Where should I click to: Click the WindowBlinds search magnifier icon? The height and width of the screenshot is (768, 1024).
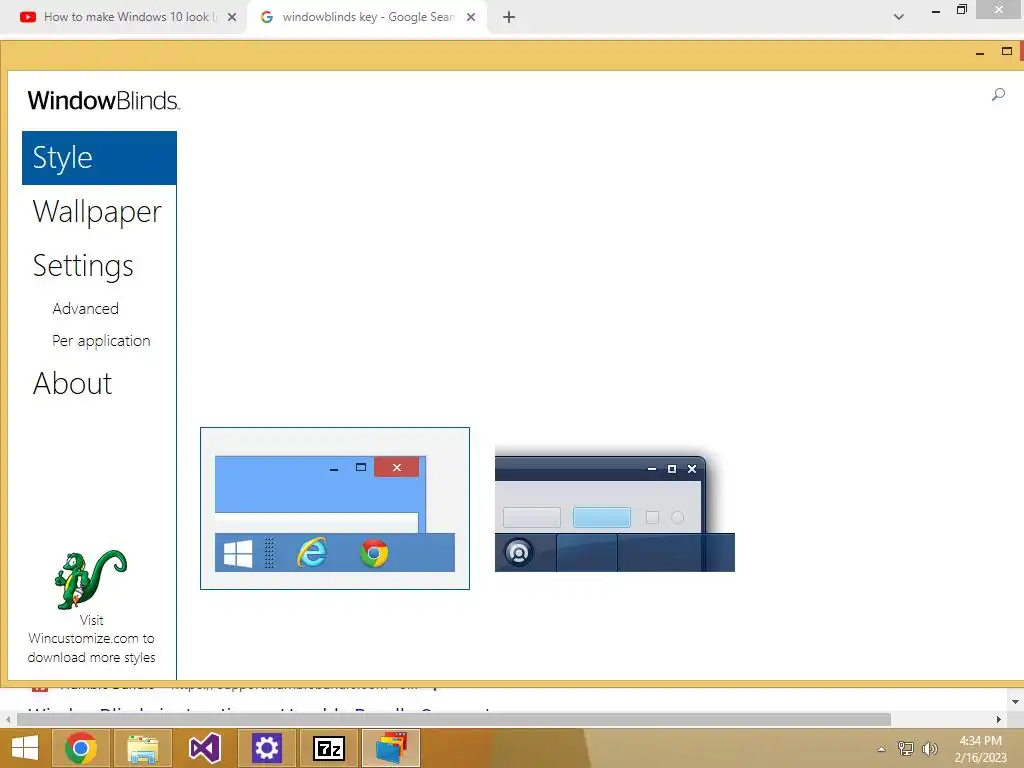click(998, 95)
